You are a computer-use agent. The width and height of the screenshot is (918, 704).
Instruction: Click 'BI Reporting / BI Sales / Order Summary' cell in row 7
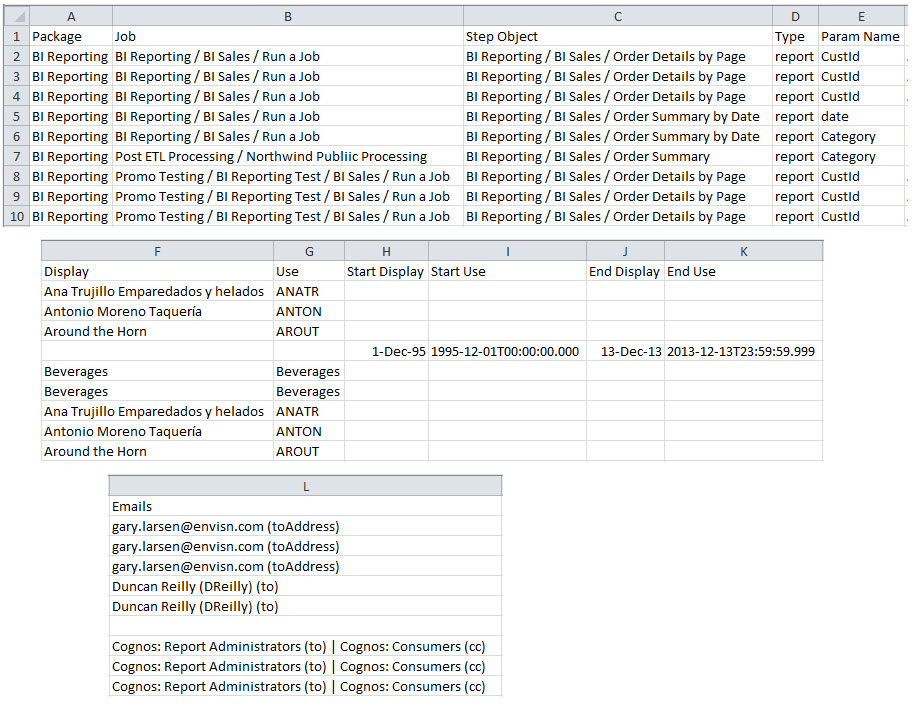point(618,156)
